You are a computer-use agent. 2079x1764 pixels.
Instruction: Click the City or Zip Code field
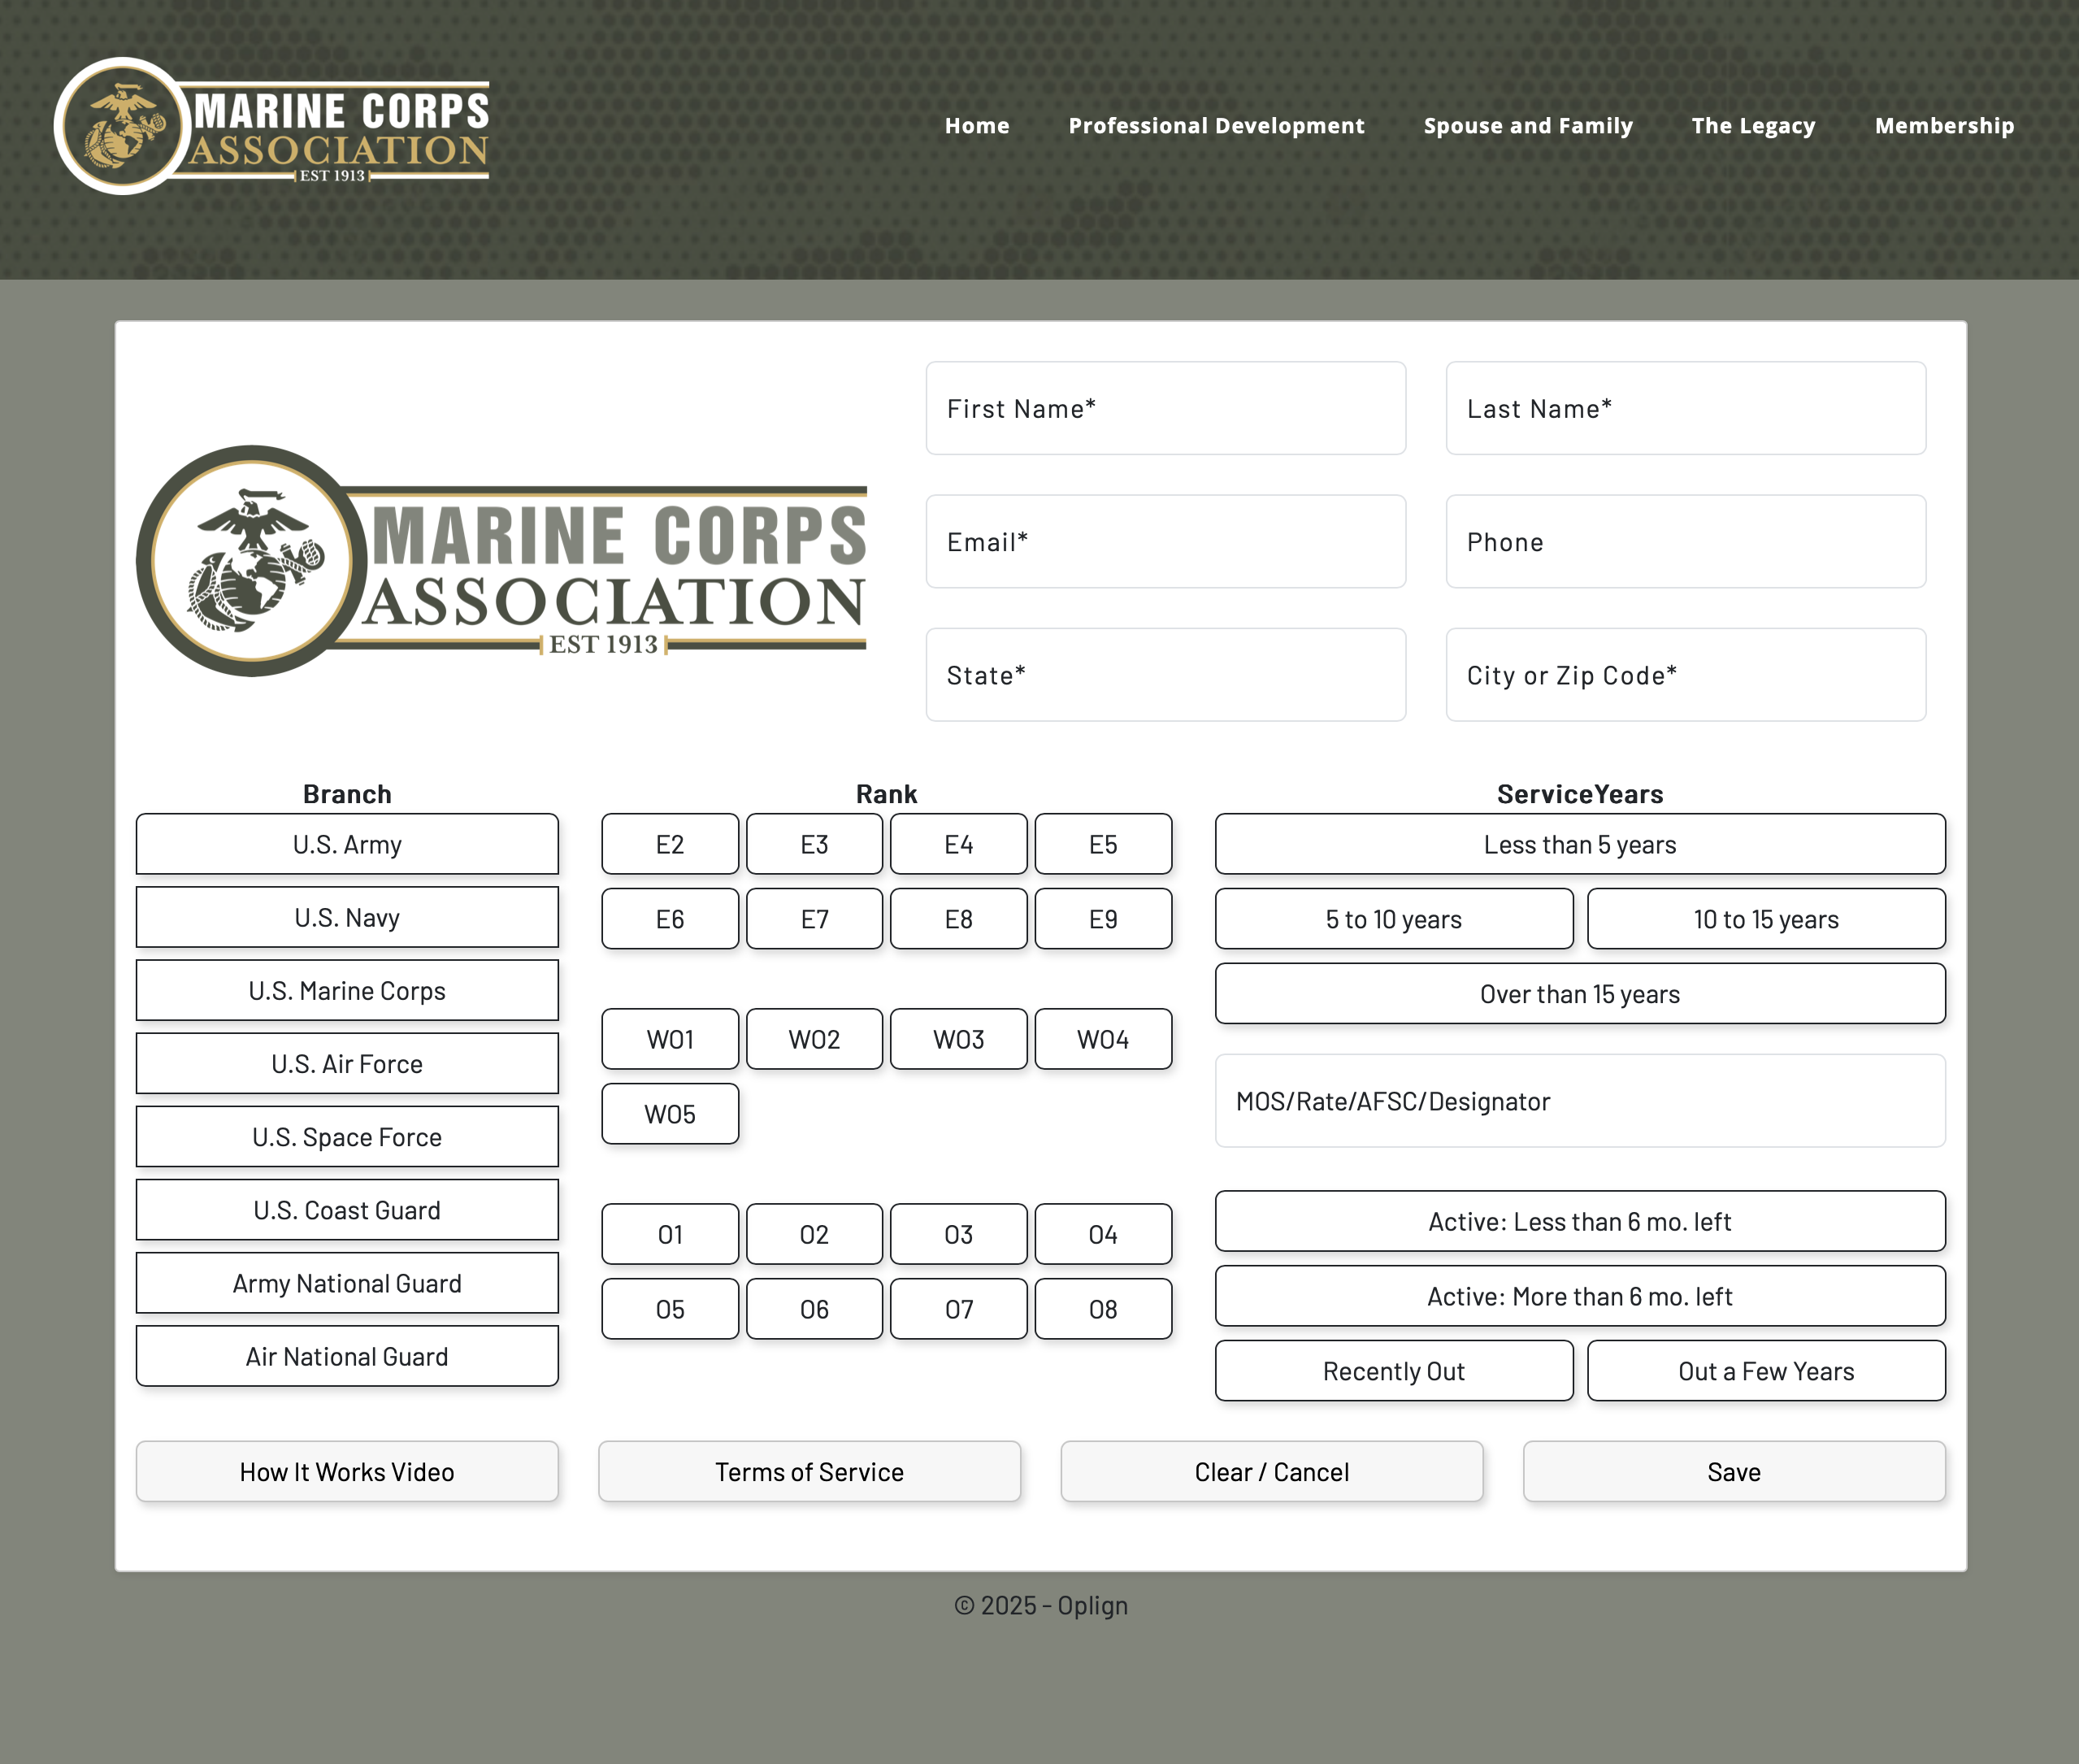pyautogui.click(x=1685, y=675)
